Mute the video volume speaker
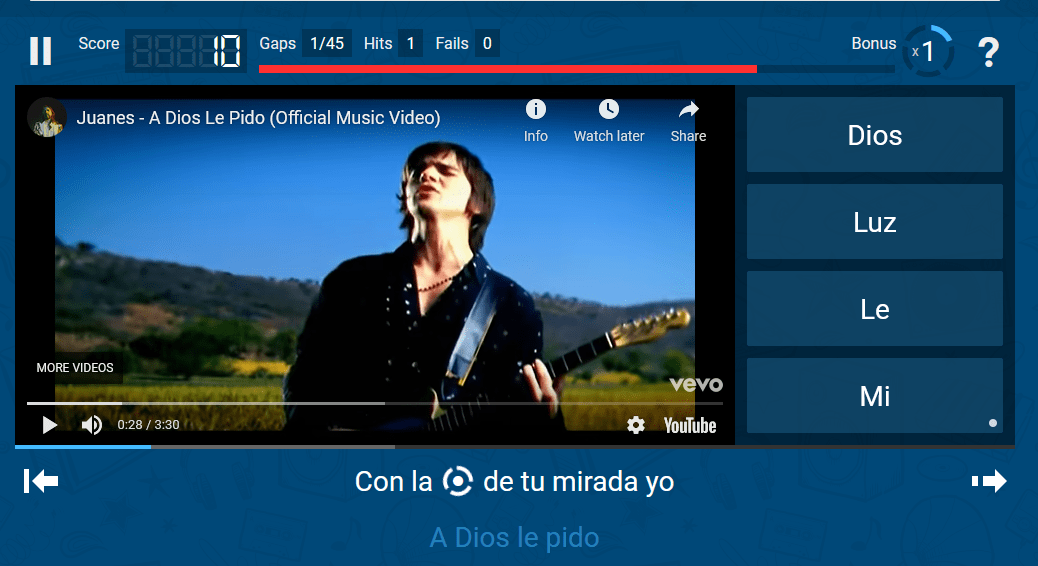This screenshot has height=566, width=1038. click(x=91, y=425)
